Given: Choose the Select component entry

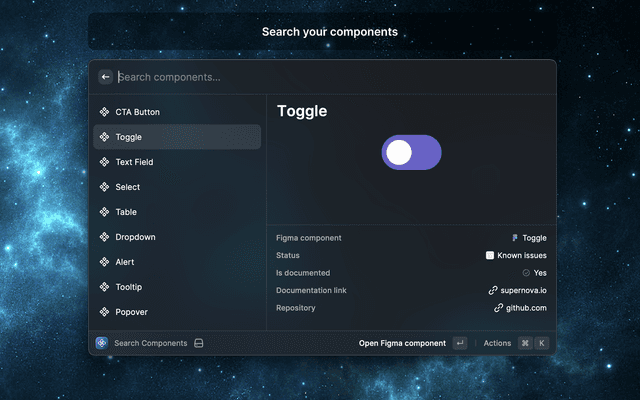Looking at the screenshot, I should 177,187.
